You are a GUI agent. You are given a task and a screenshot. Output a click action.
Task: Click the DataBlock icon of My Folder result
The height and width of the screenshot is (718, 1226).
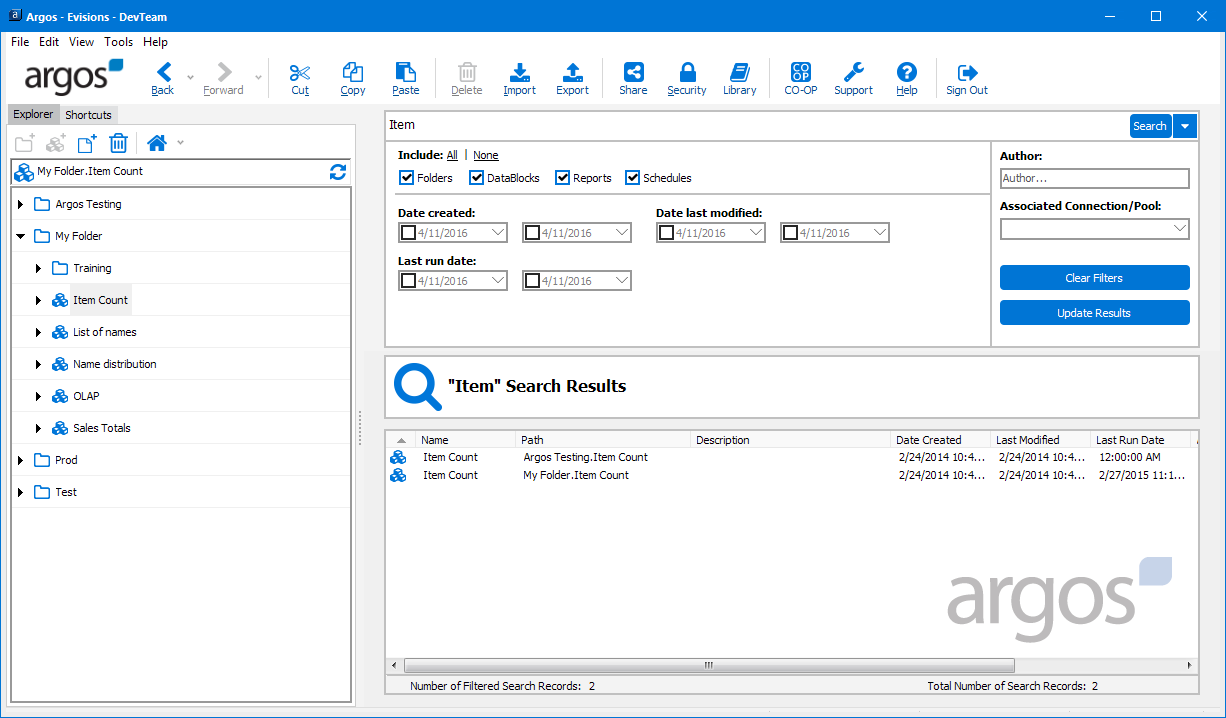(x=398, y=475)
